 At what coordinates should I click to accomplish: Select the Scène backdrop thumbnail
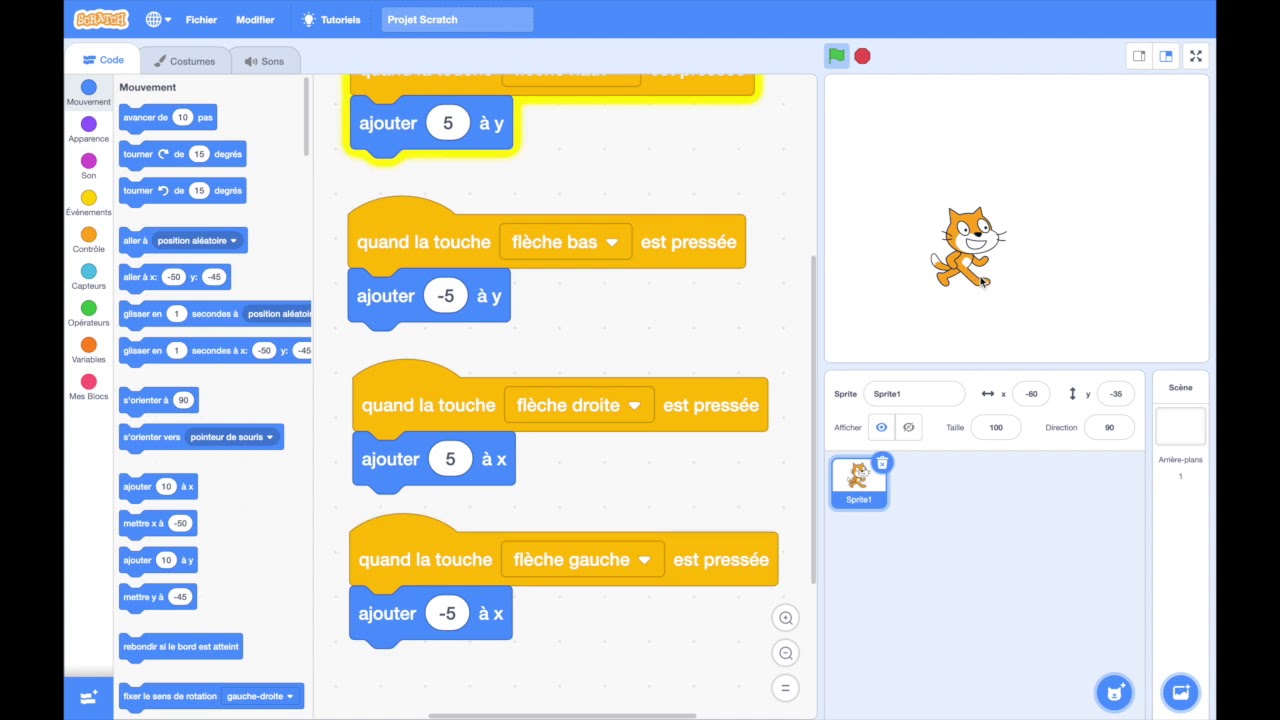coord(1180,427)
